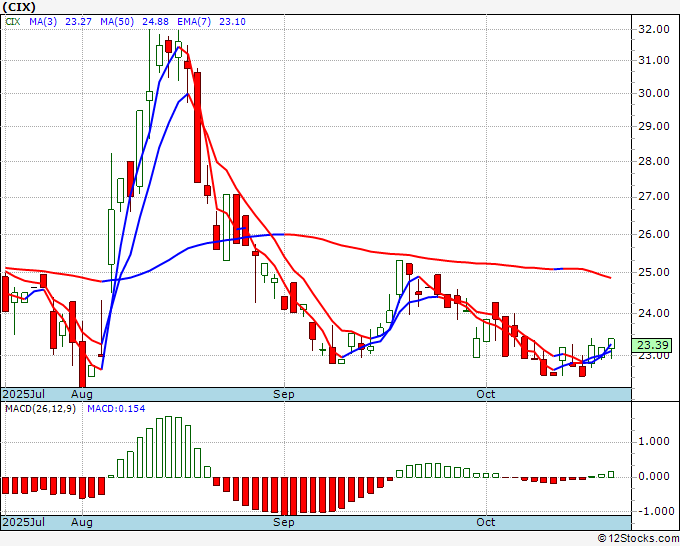Viewport: 680px width, 546px height.
Task: Click the current price tag 23.39
Action: (654, 344)
